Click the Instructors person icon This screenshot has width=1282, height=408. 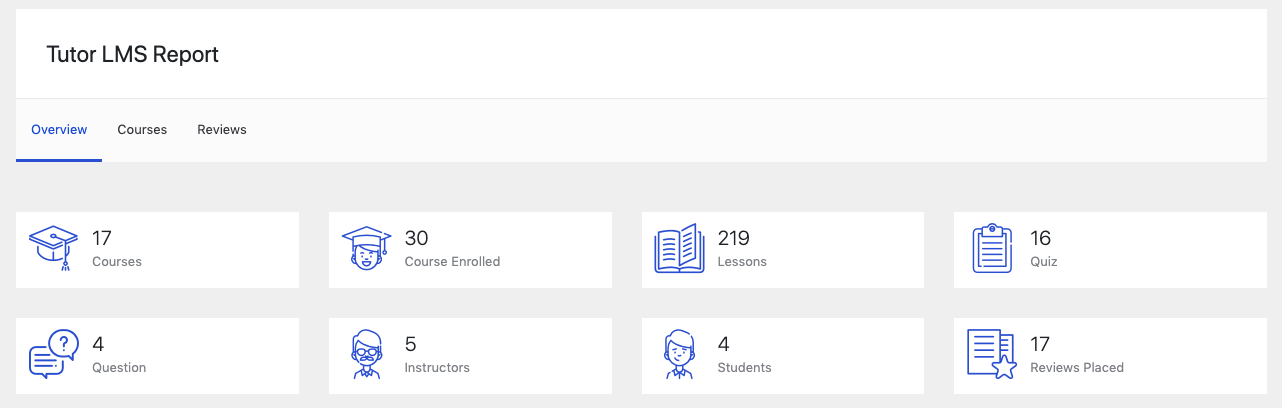366,355
